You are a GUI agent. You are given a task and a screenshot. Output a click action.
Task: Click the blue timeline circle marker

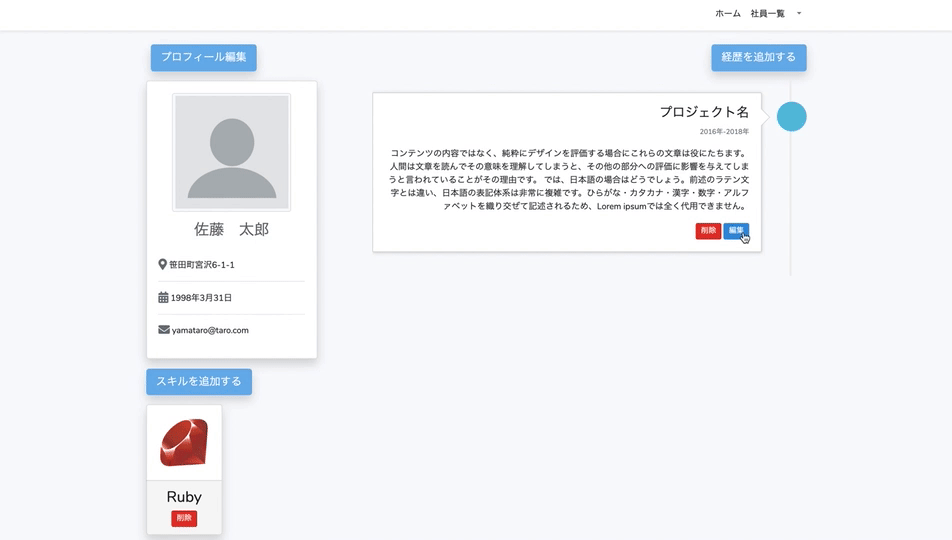coord(791,117)
